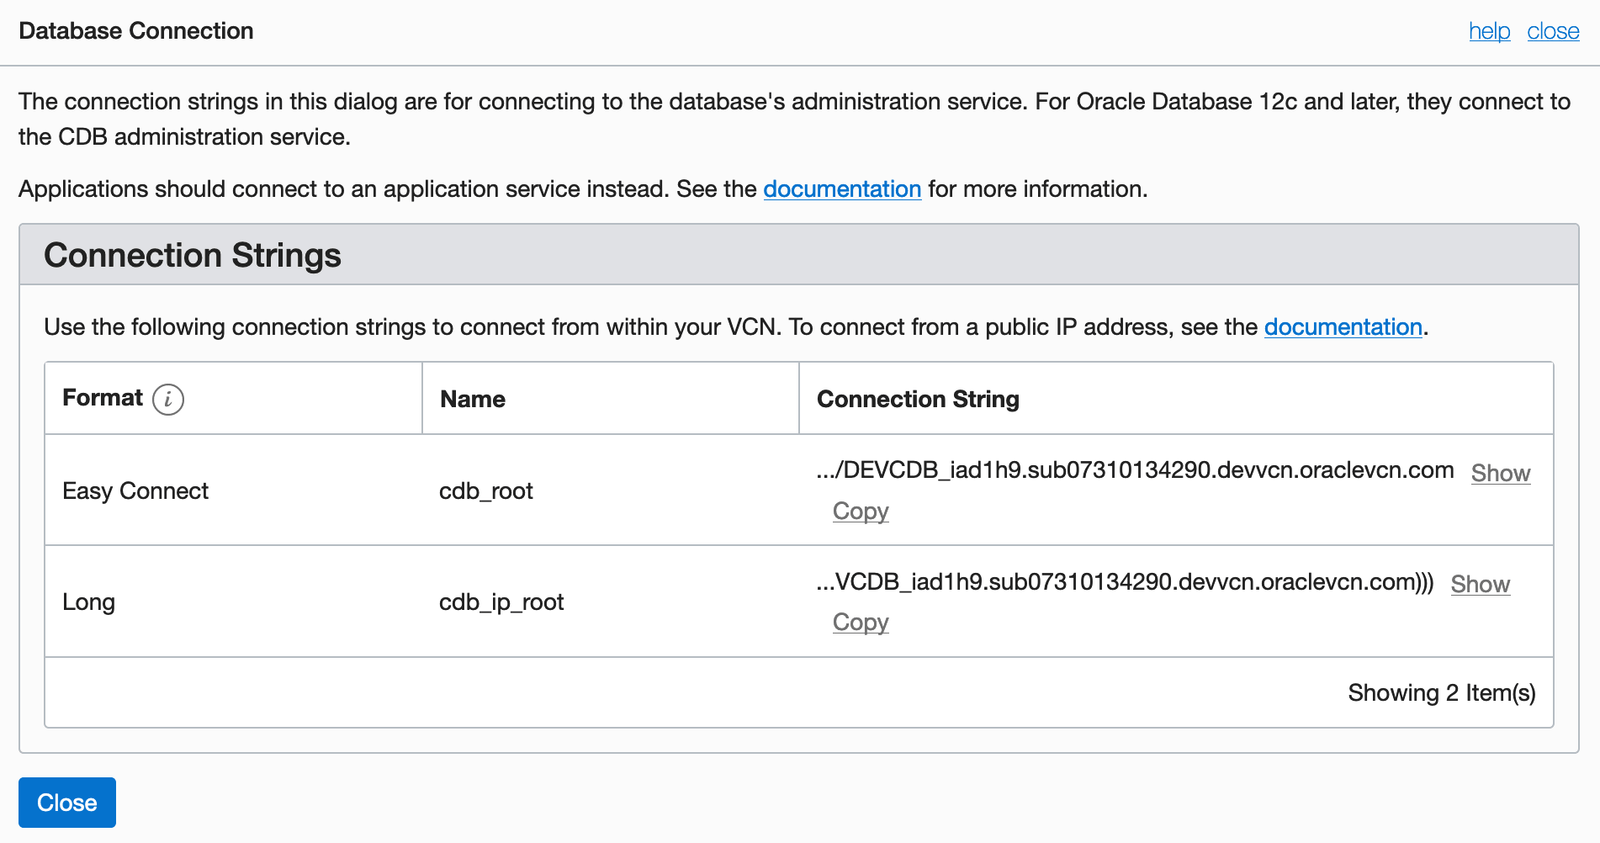Click the close link at top right
Screen dimensions: 1600x843
click(x=1553, y=31)
